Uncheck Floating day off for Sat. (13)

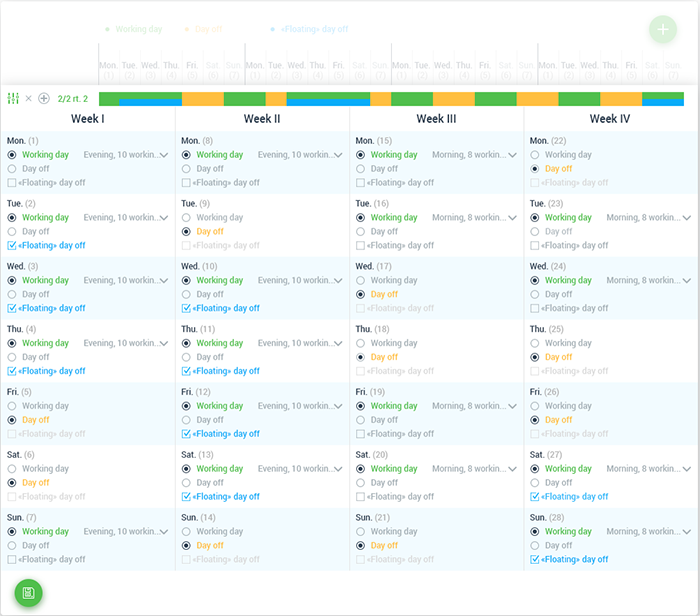(x=186, y=496)
